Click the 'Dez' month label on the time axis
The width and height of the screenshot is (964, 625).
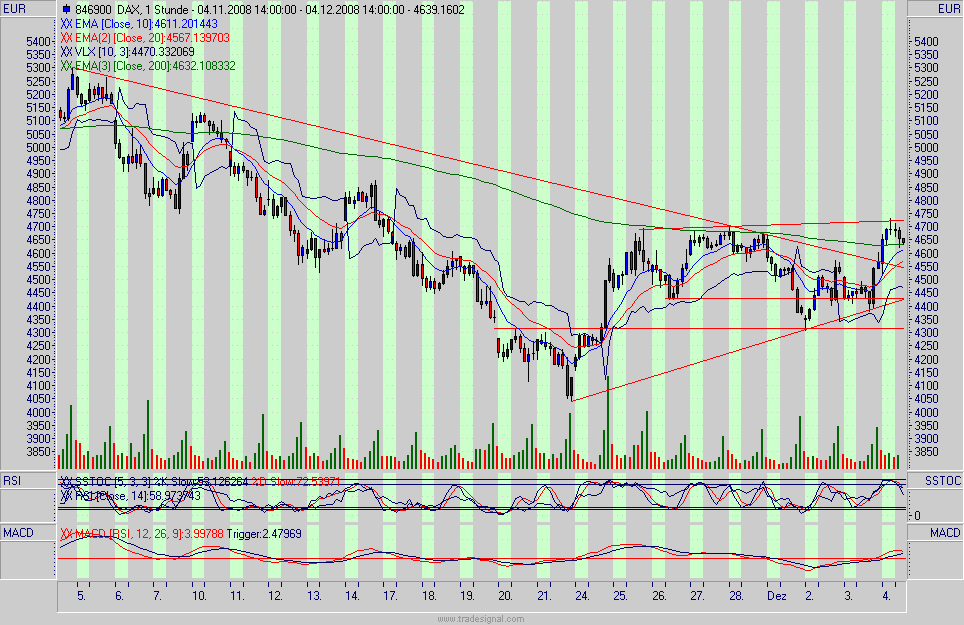[x=776, y=596]
